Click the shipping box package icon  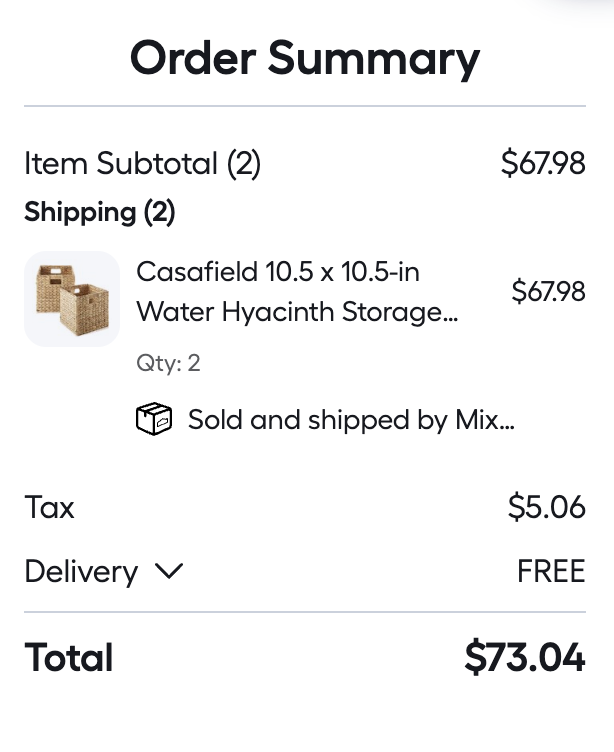(154, 419)
